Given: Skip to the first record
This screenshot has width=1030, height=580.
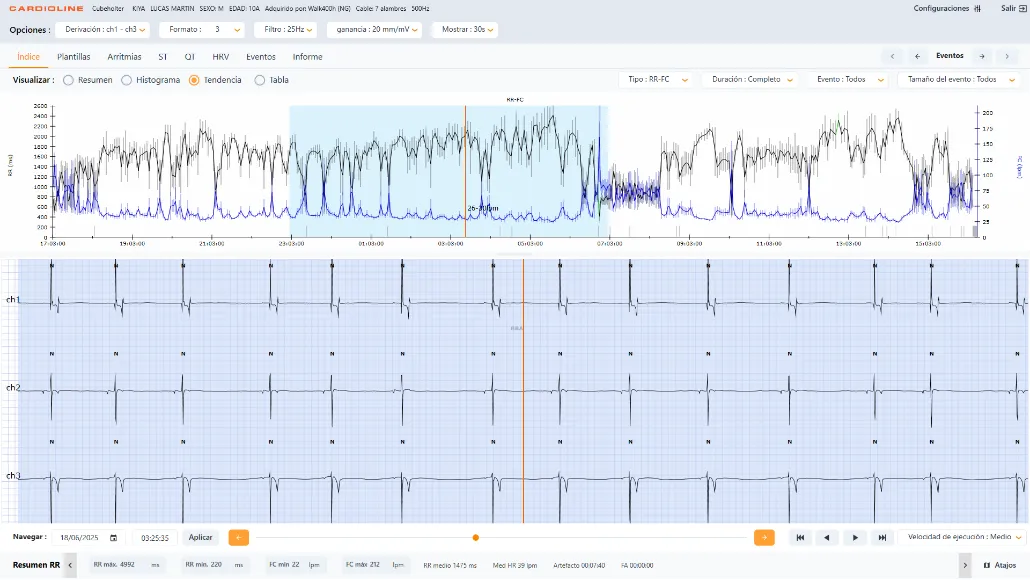Looking at the screenshot, I should (800, 537).
